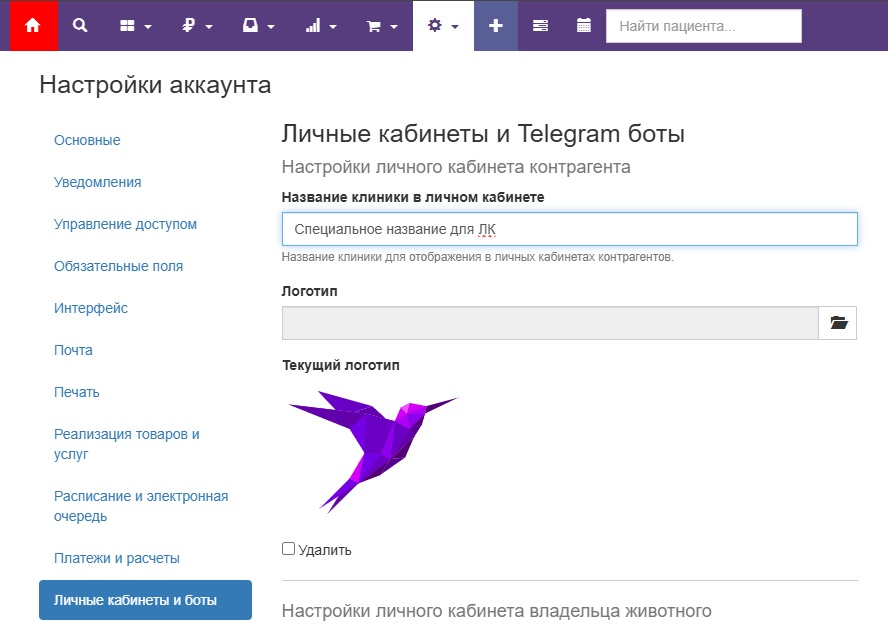Click the current hummingbird logo image

[372, 451]
